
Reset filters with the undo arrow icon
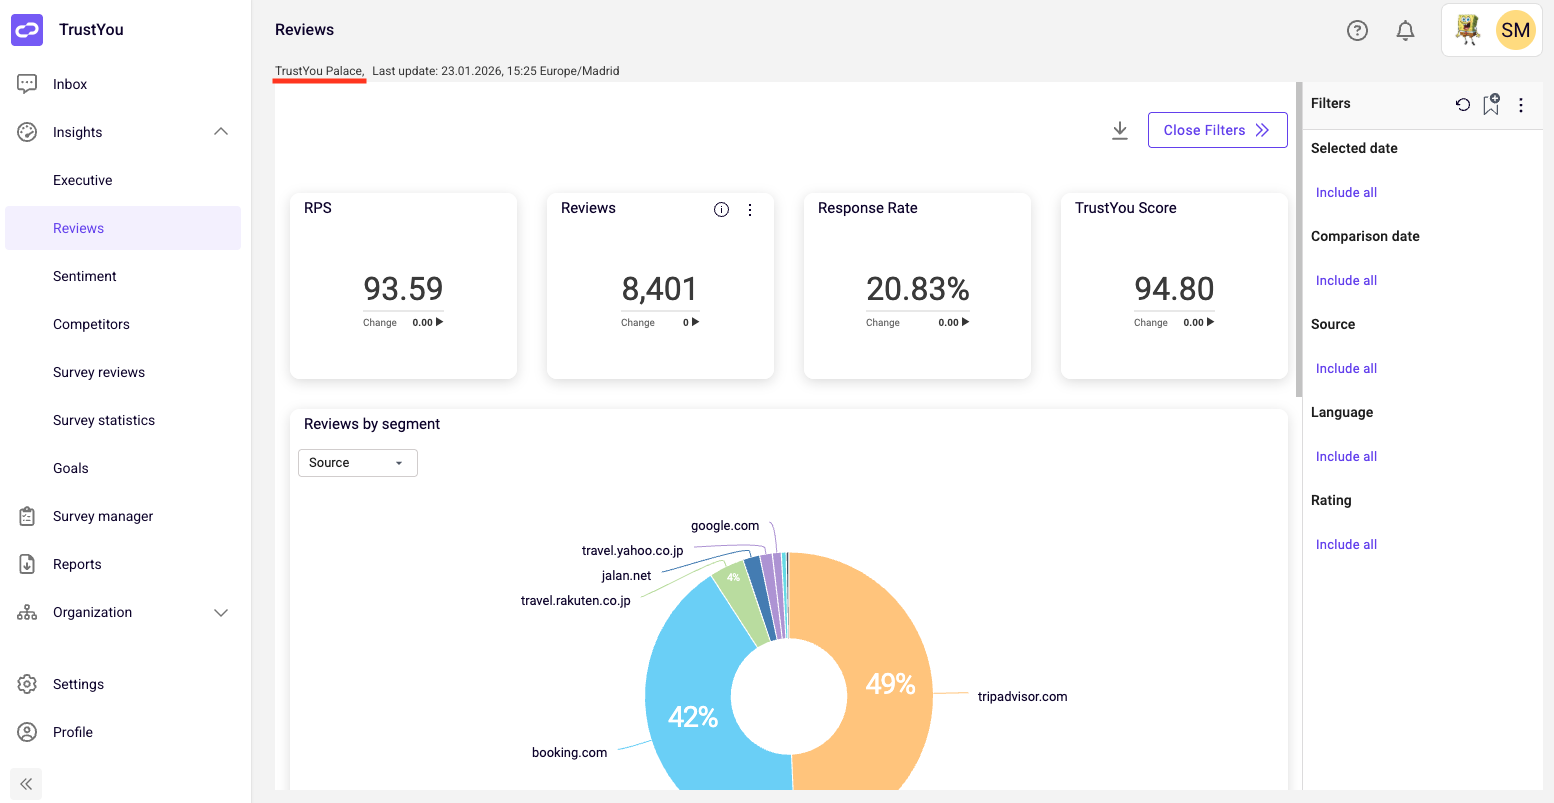click(x=1463, y=104)
